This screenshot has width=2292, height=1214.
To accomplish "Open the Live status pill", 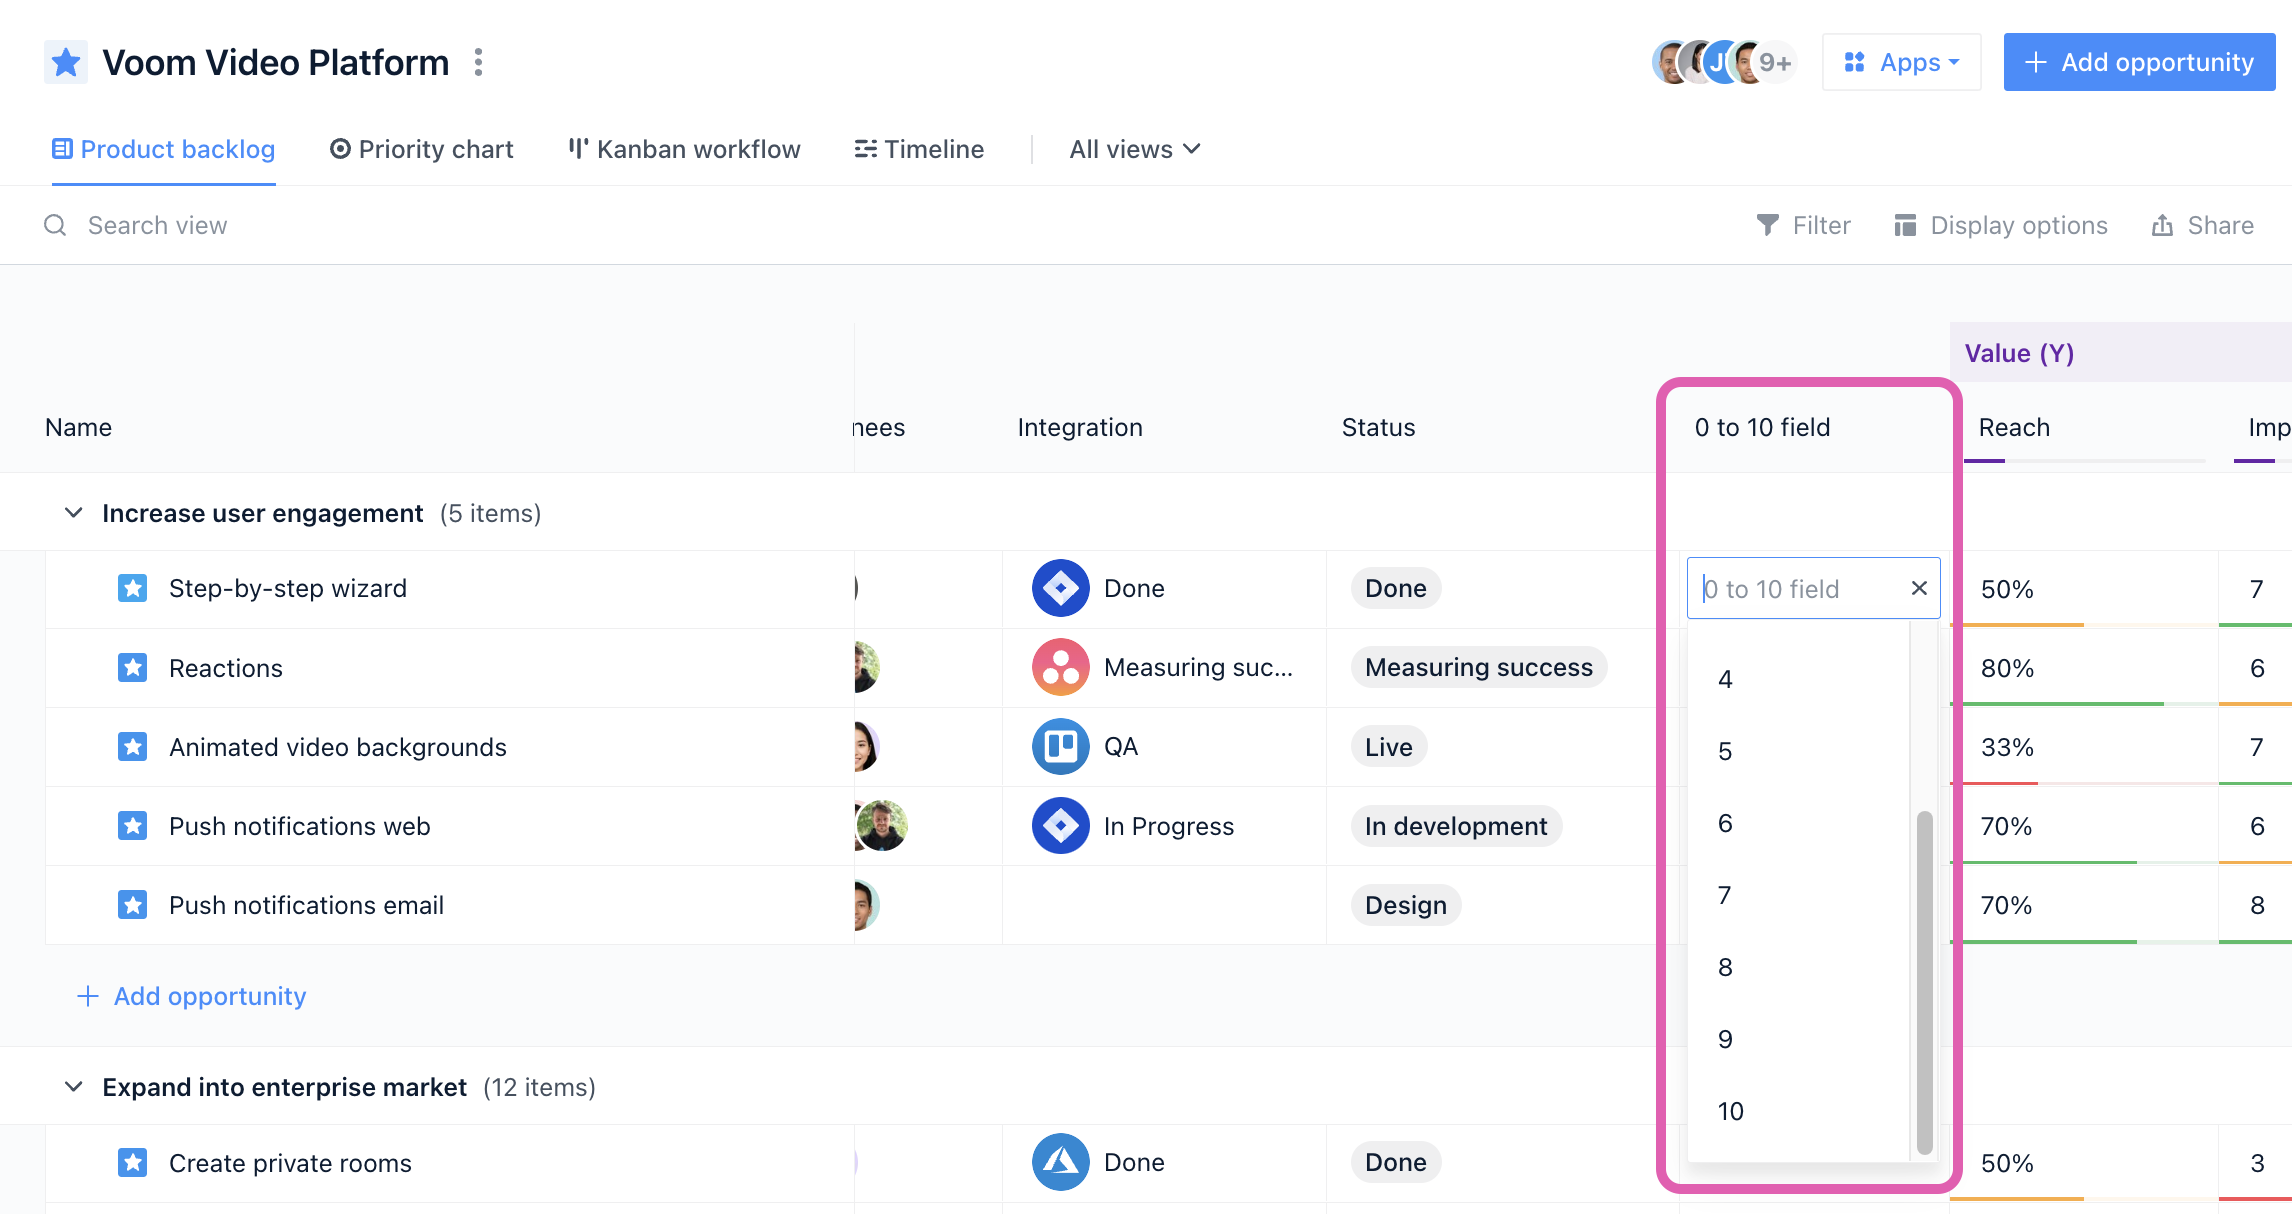I will point(1389,747).
